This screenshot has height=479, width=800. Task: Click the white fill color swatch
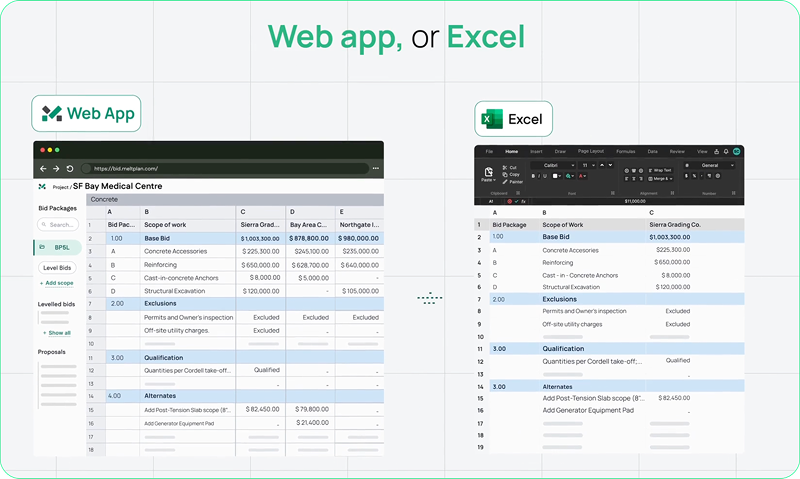click(555, 176)
